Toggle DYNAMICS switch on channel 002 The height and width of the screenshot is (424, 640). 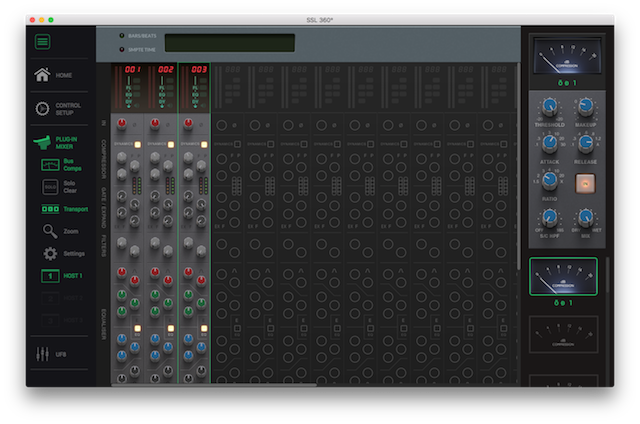[x=171, y=144]
